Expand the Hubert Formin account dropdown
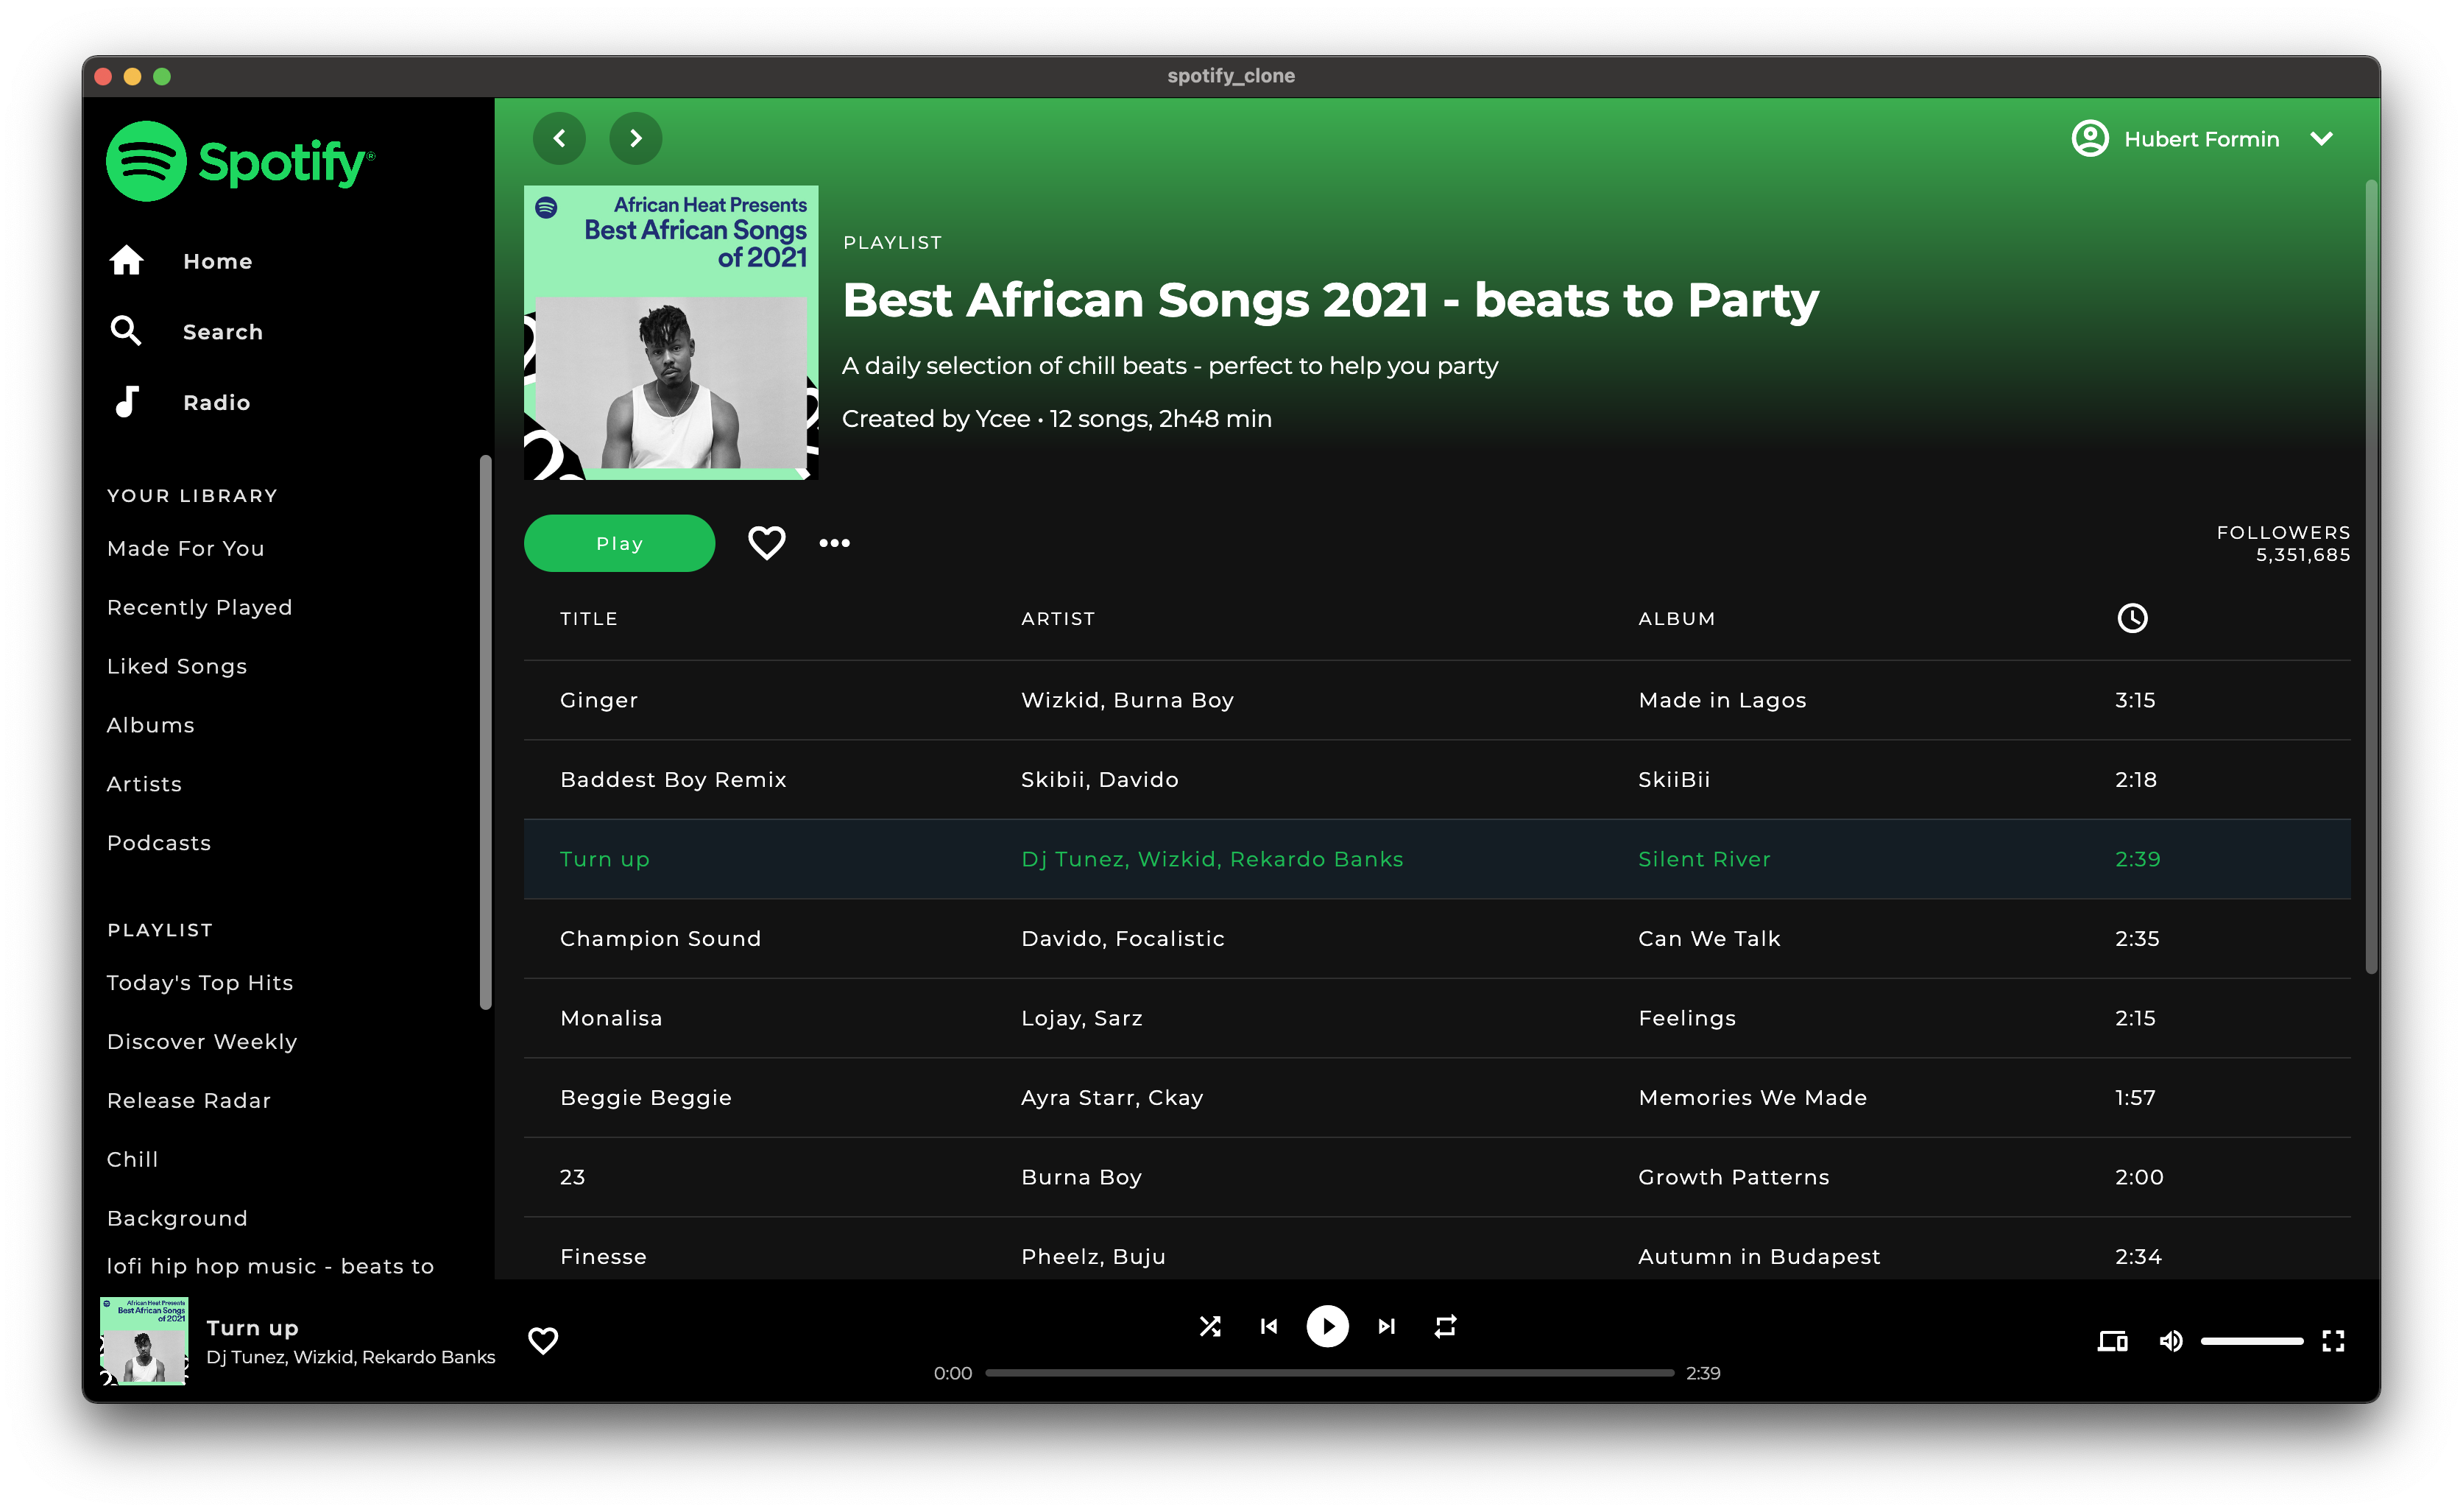The width and height of the screenshot is (2463, 1512). [x=2329, y=139]
